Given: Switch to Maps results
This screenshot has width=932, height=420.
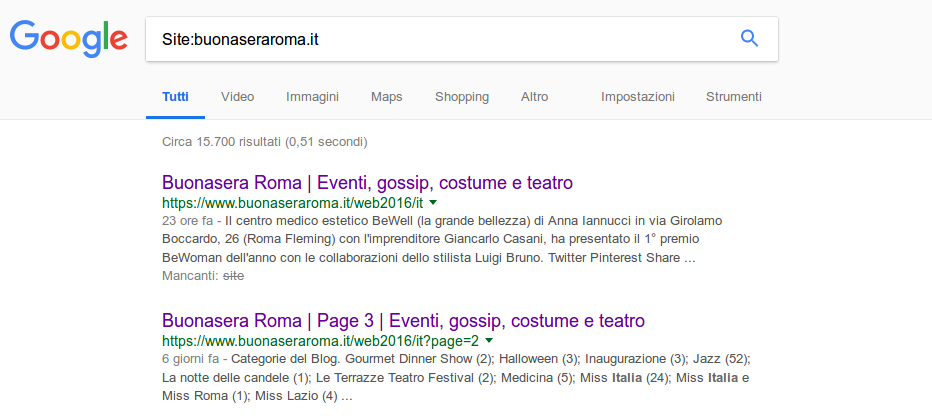Looking at the screenshot, I should [386, 97].
